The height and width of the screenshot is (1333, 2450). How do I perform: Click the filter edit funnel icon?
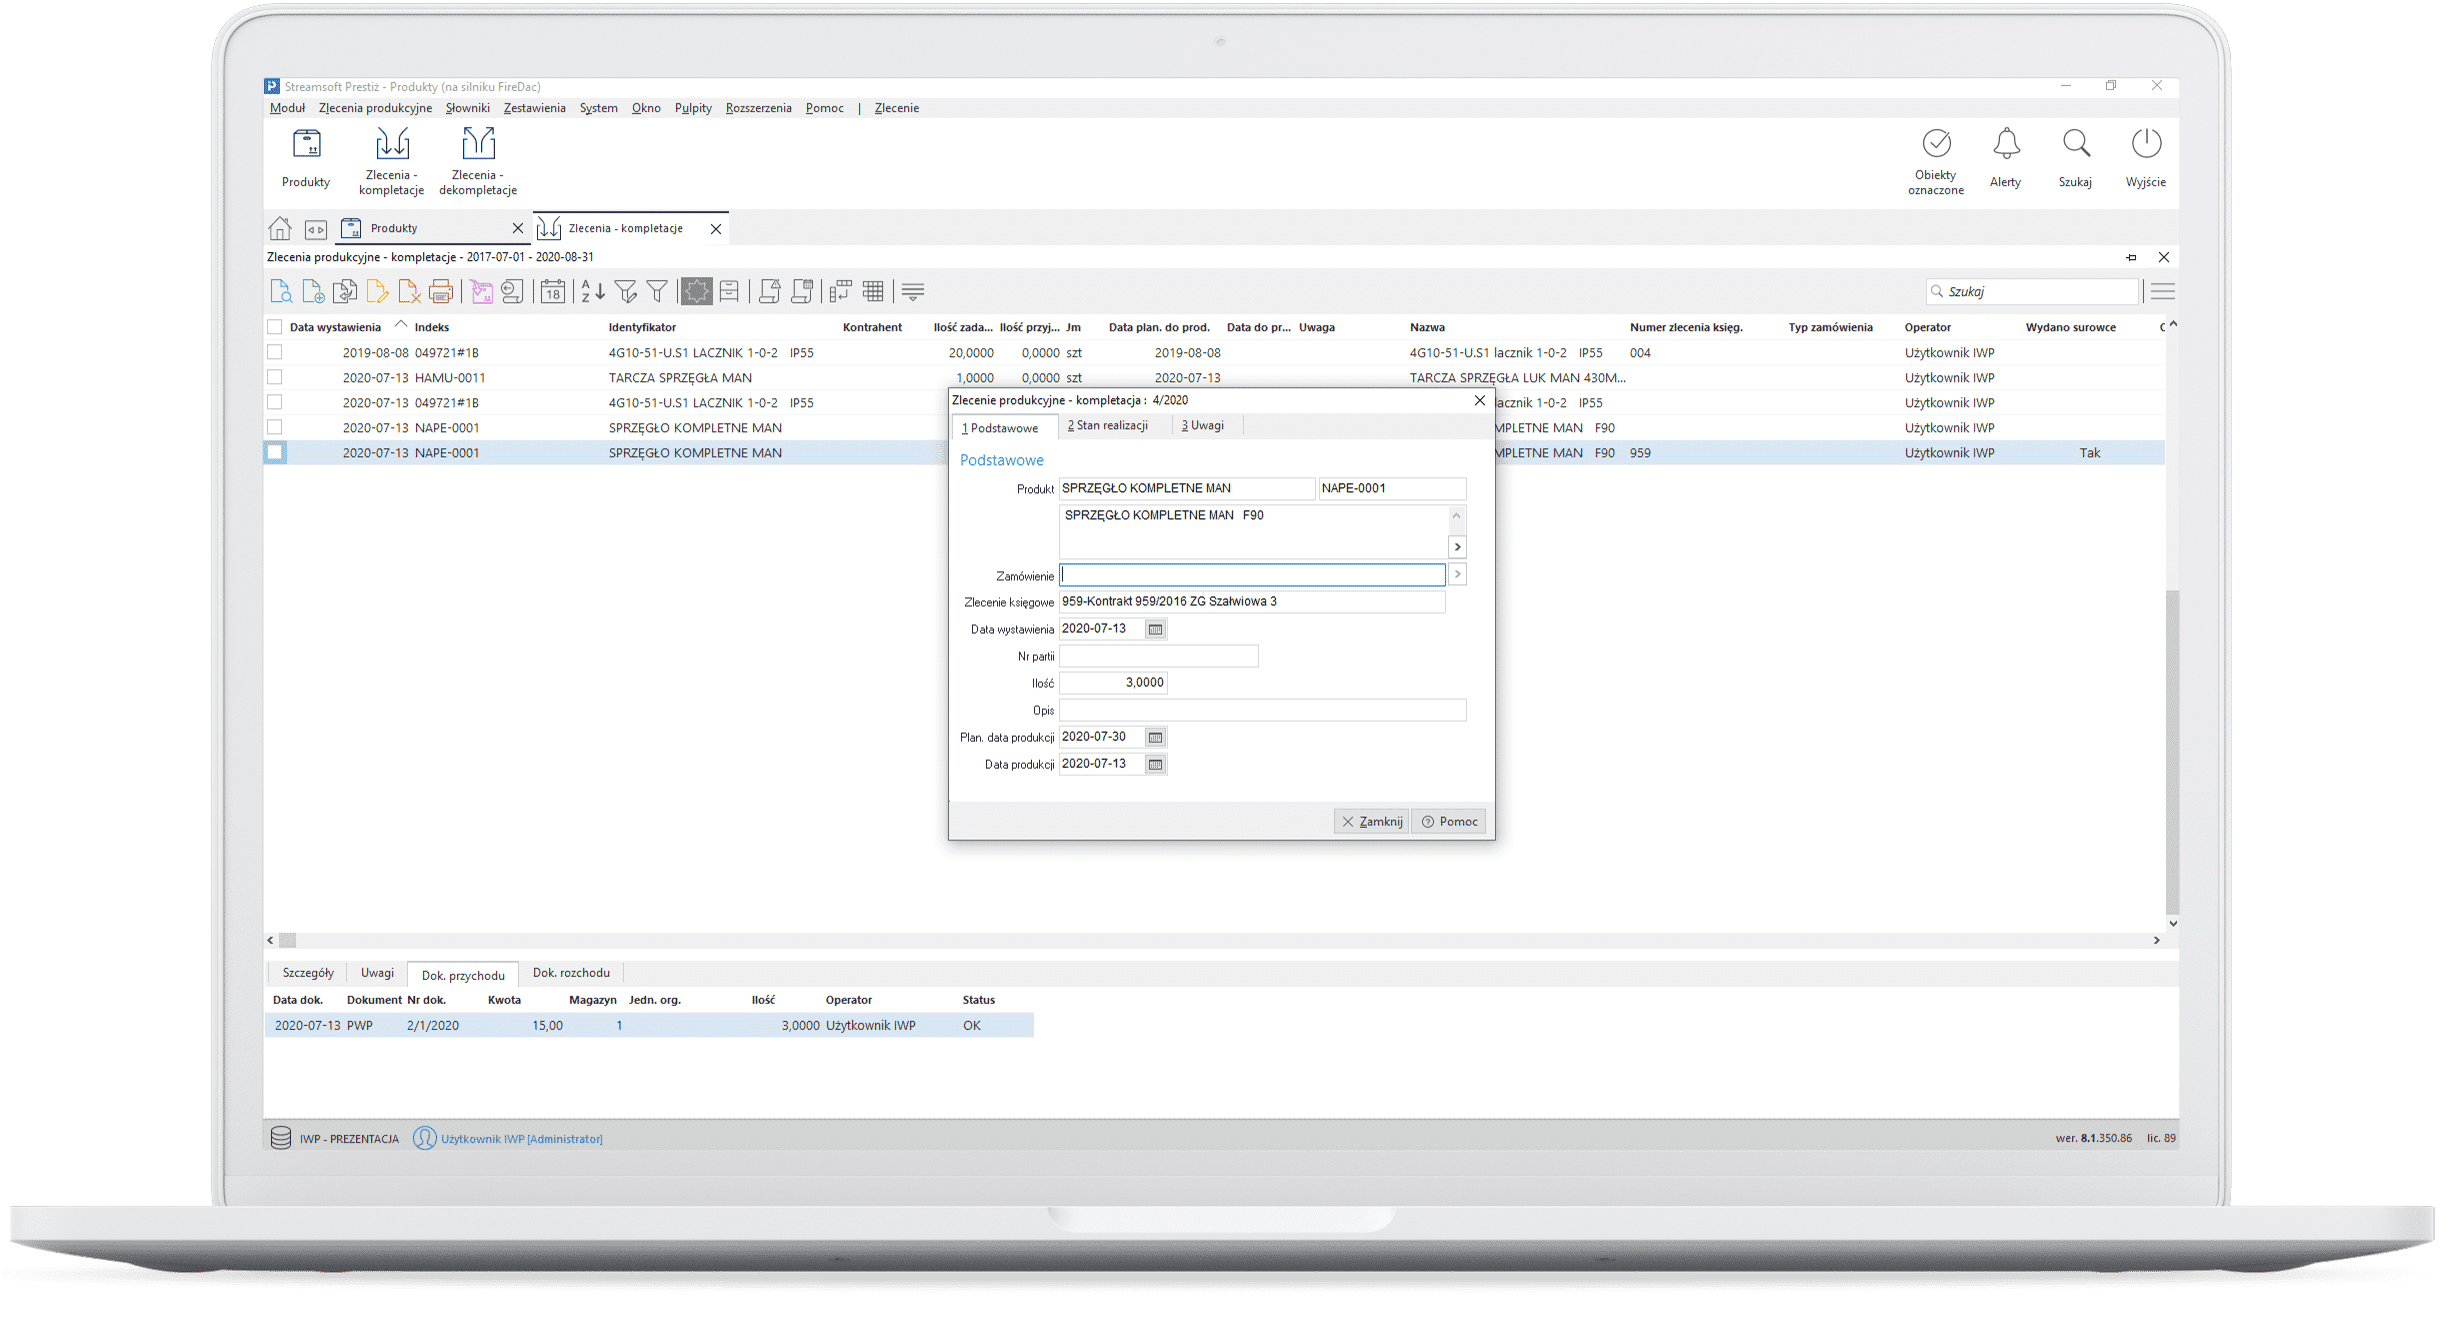[626, 292]
